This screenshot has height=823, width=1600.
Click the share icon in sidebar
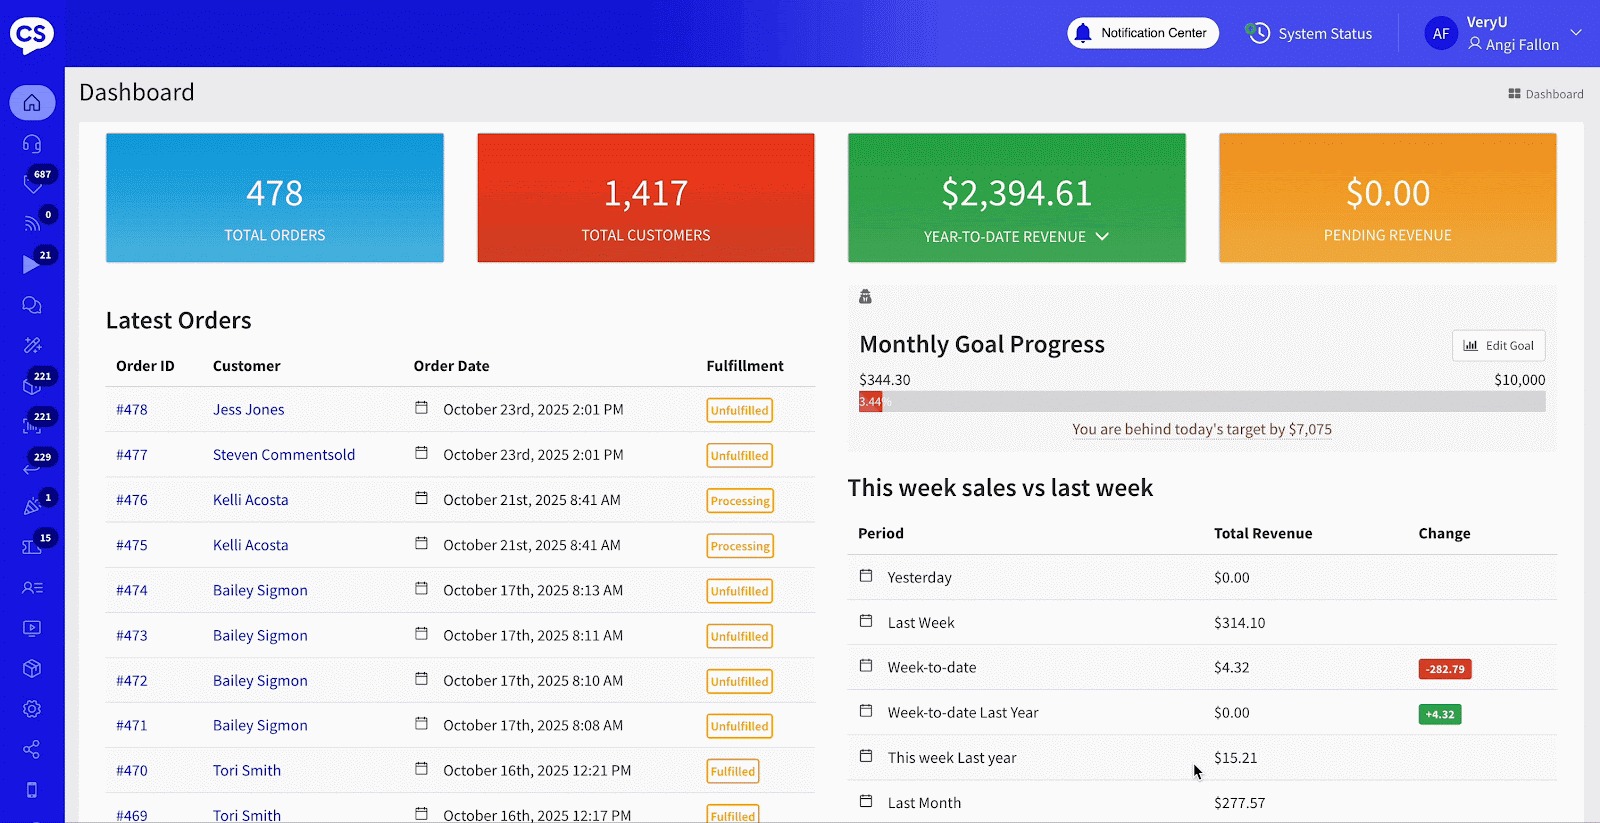pyautogui.click(x=32, y=749)
